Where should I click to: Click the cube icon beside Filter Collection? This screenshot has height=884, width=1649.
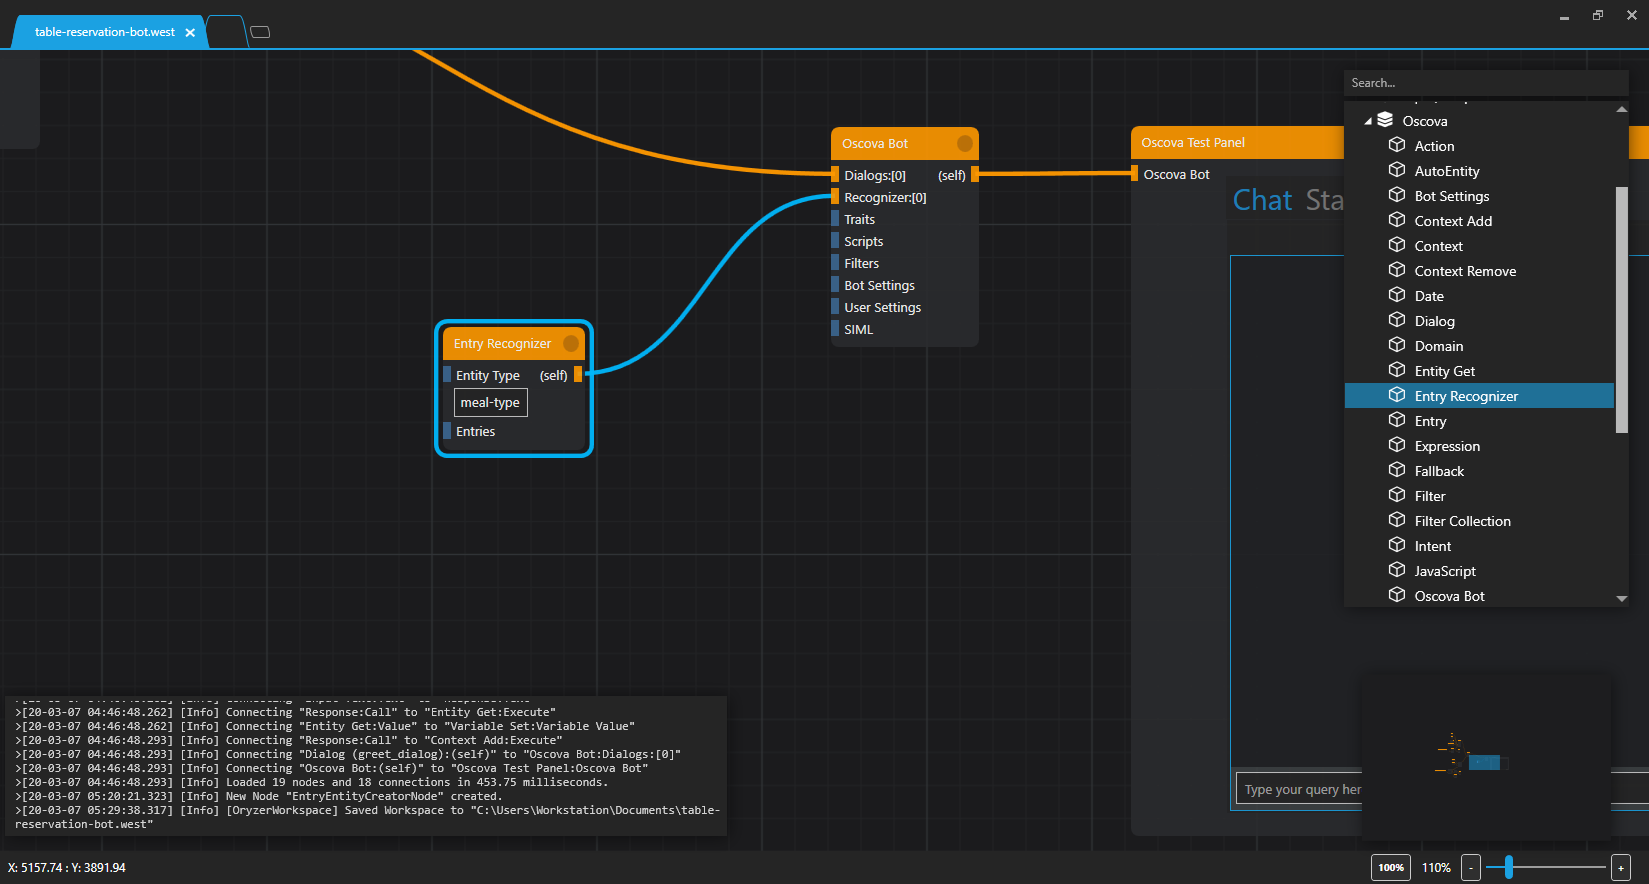tap(1397, 520)
